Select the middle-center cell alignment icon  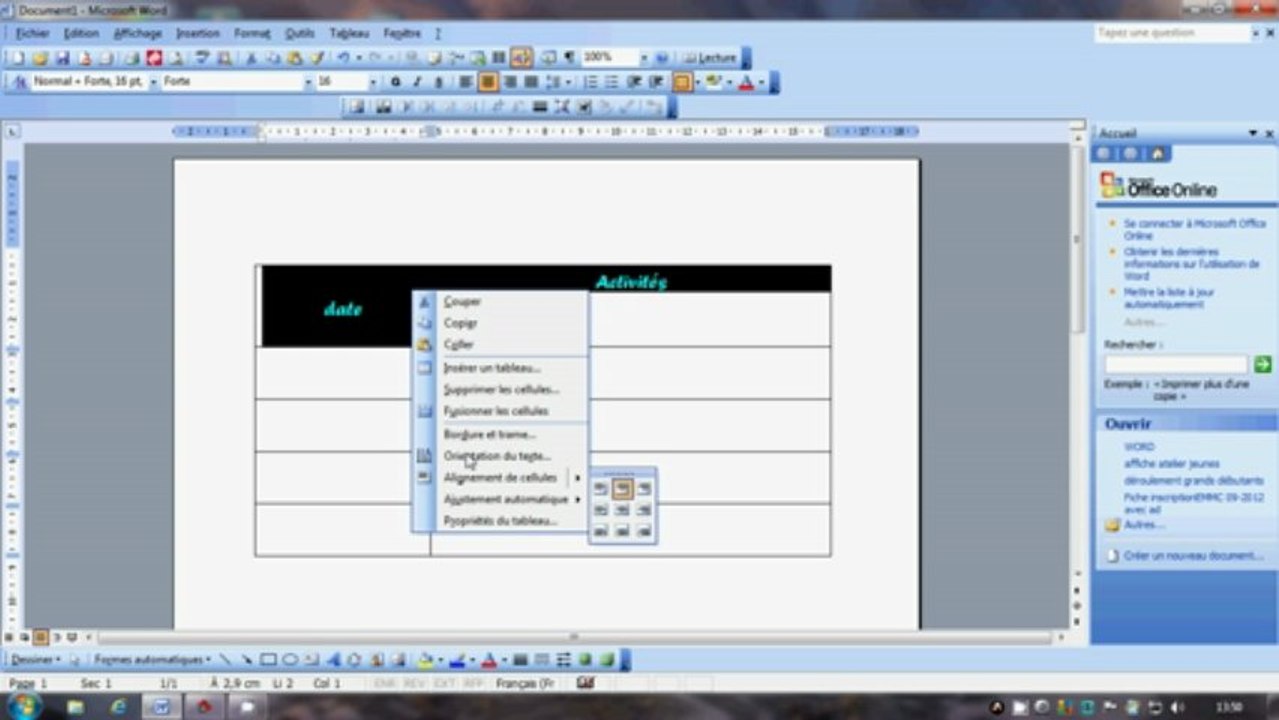point(622,510)
